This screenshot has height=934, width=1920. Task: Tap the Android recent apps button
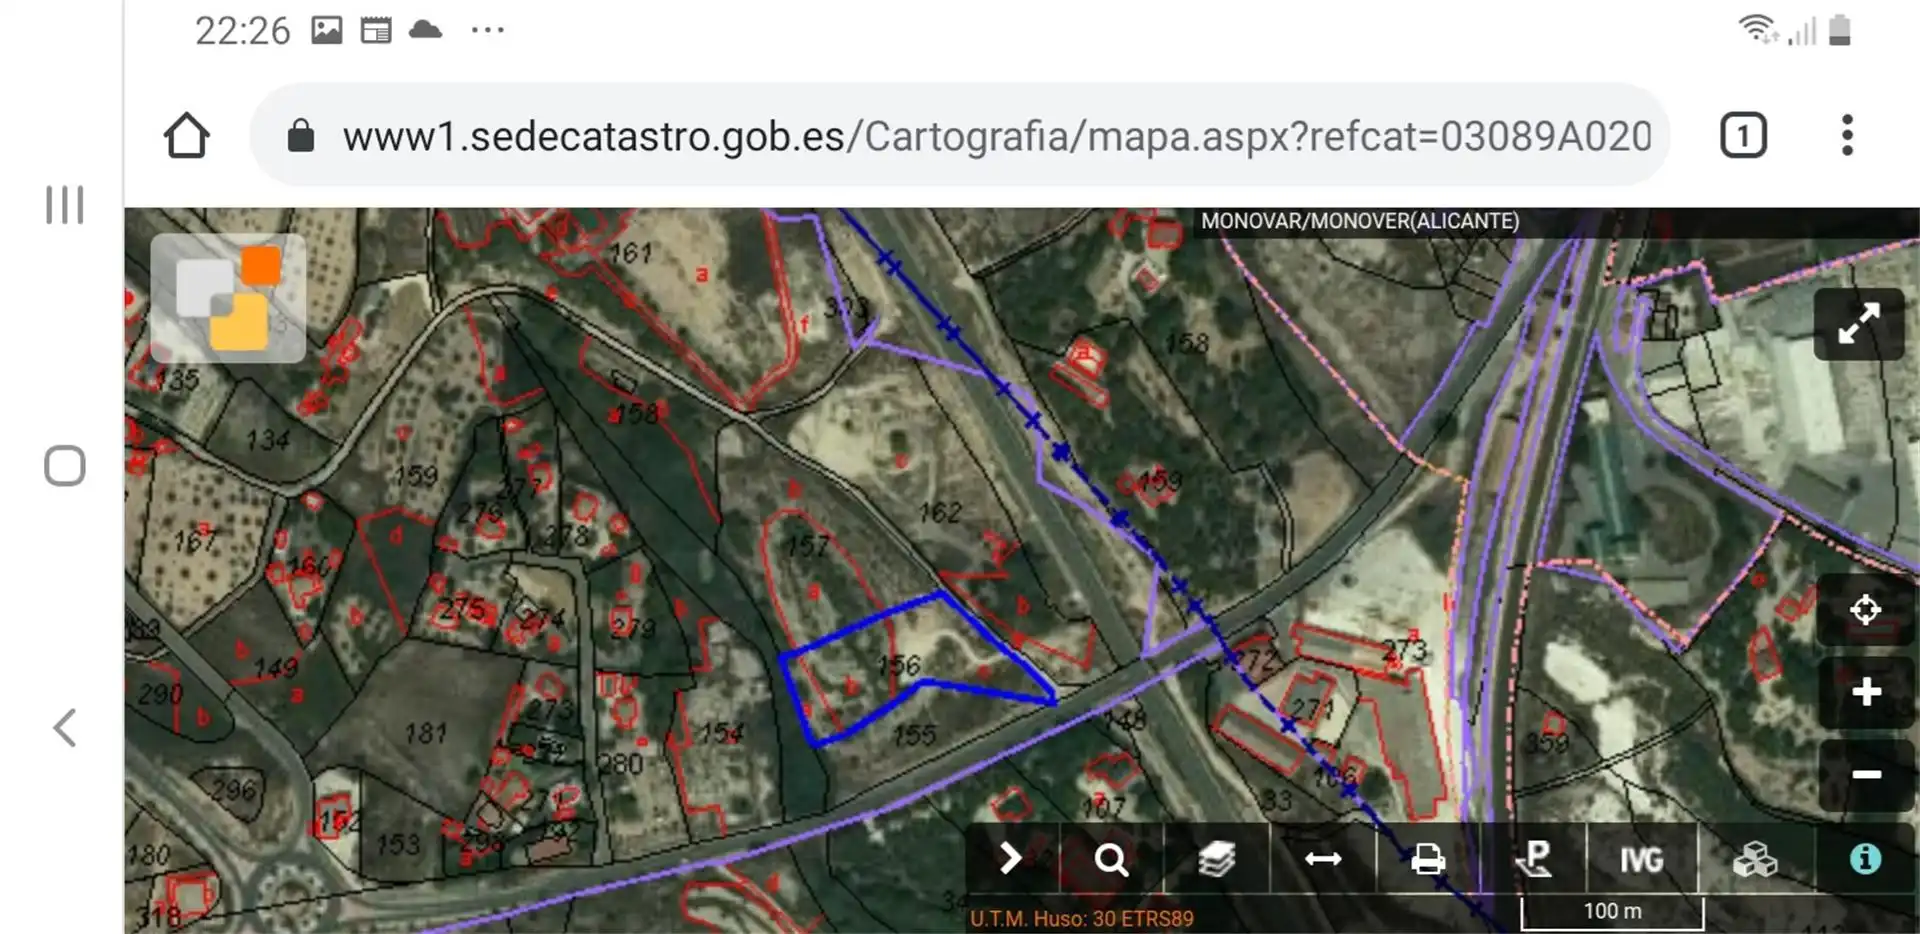click(65, 205)
